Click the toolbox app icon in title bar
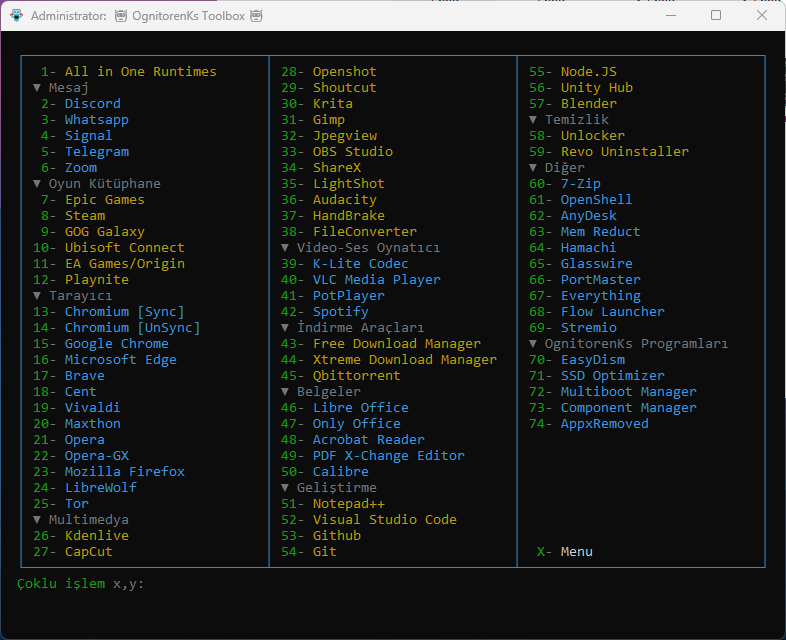The width and height of the screenshot is (786, 640). [x=17, y=16]
